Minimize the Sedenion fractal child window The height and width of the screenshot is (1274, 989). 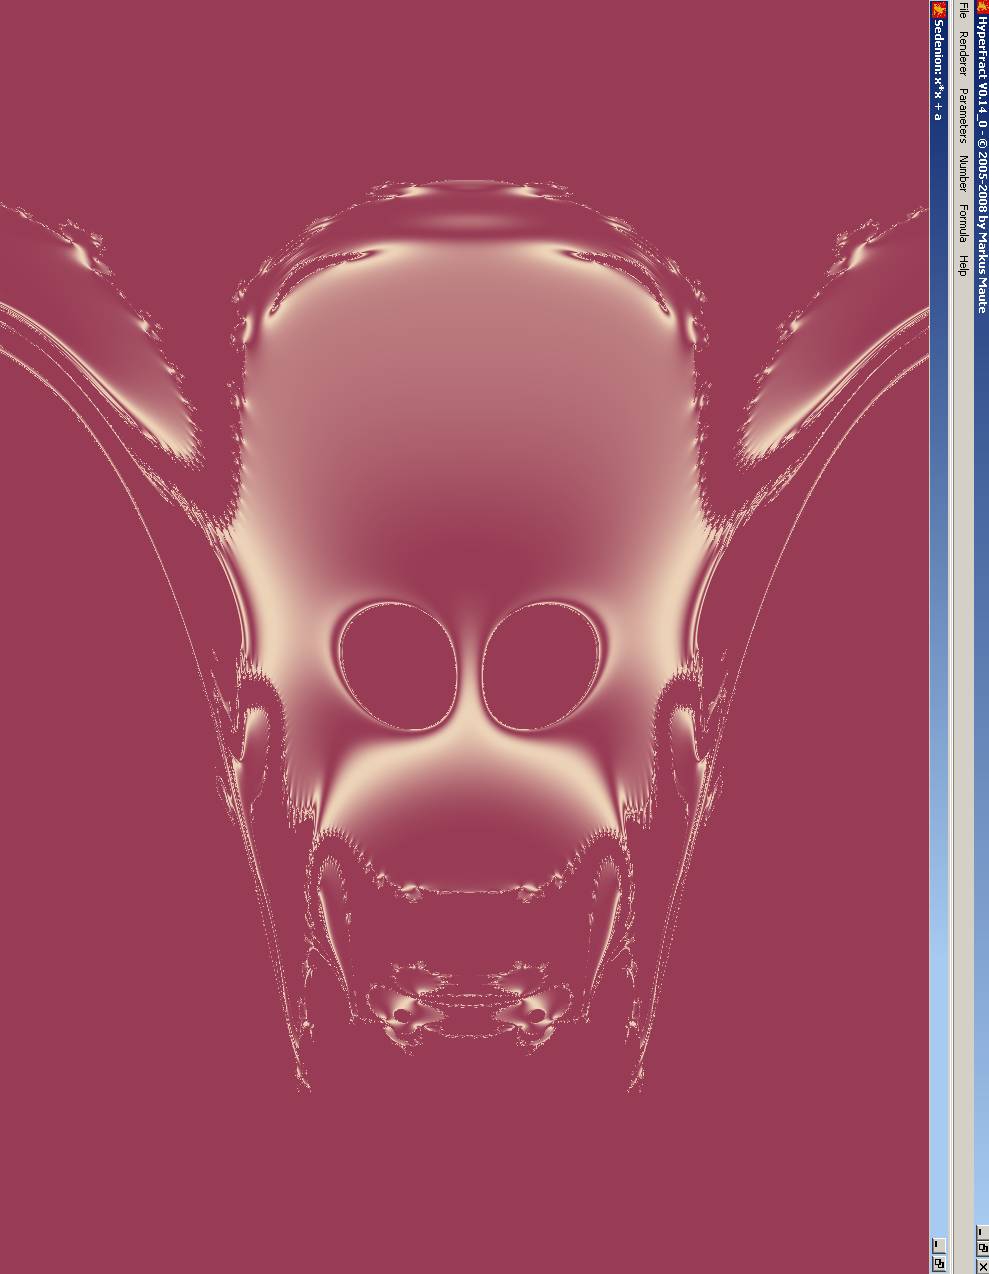tap(938, 1245)
